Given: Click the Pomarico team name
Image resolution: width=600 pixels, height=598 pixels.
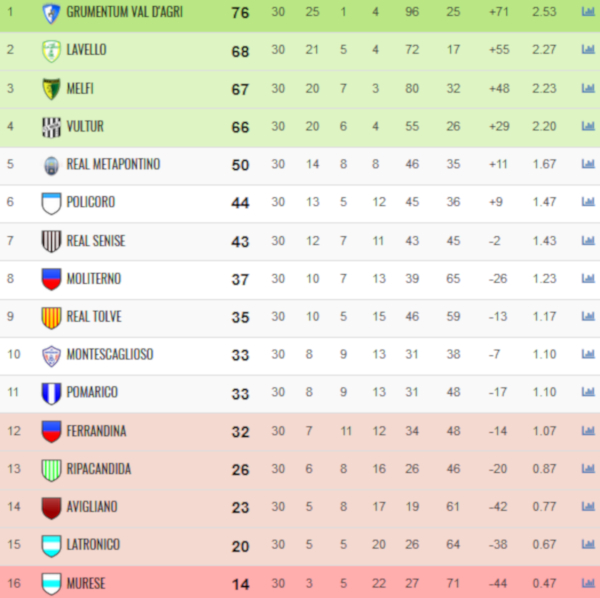Looking at the screenshot, I should point(92,392).
